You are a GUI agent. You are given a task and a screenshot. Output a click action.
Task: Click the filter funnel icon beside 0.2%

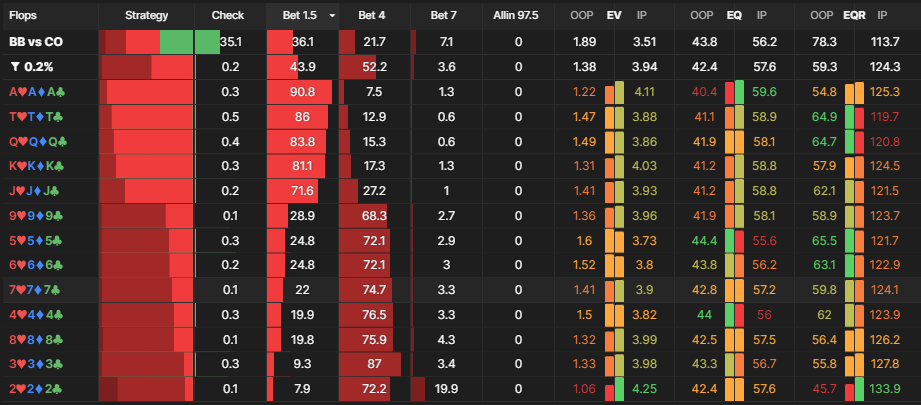[15, 67]
